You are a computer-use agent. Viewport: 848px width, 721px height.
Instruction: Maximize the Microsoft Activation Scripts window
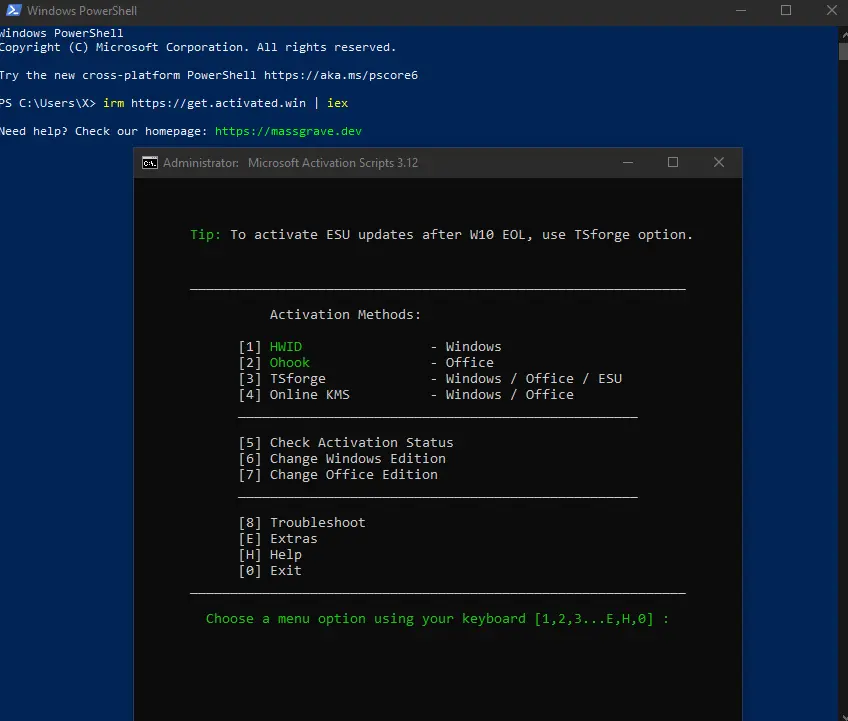673,162
